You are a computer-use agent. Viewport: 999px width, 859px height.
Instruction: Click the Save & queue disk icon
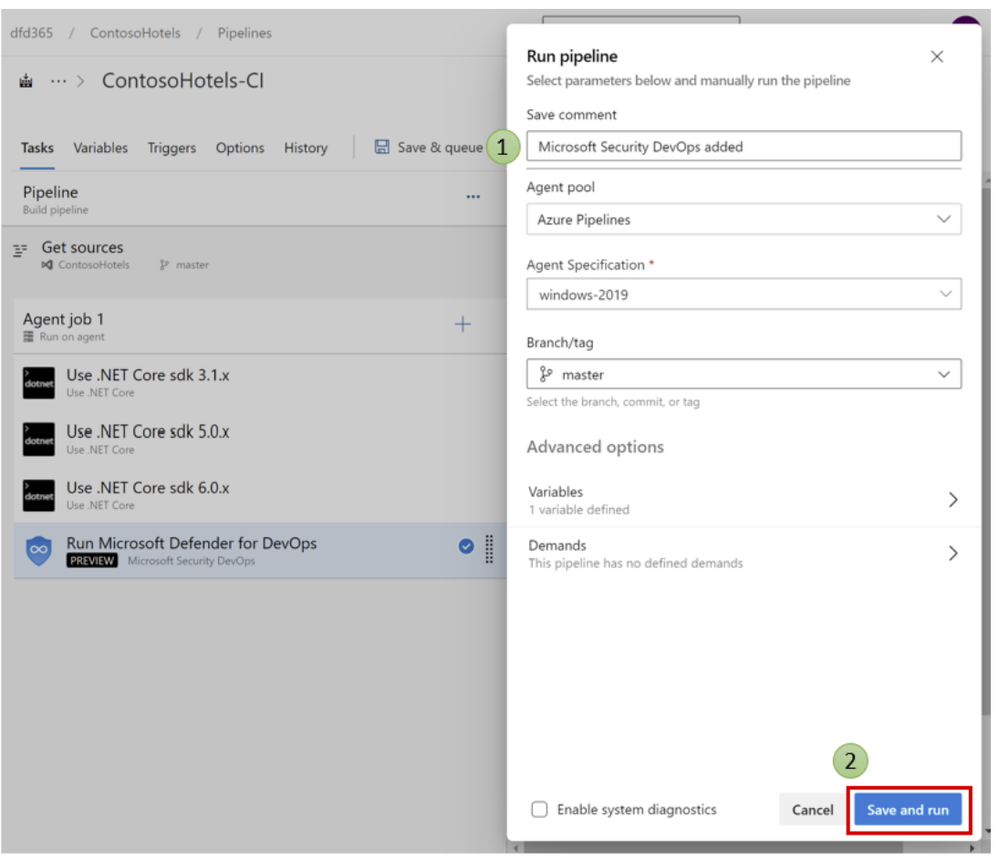pos(382,147)
